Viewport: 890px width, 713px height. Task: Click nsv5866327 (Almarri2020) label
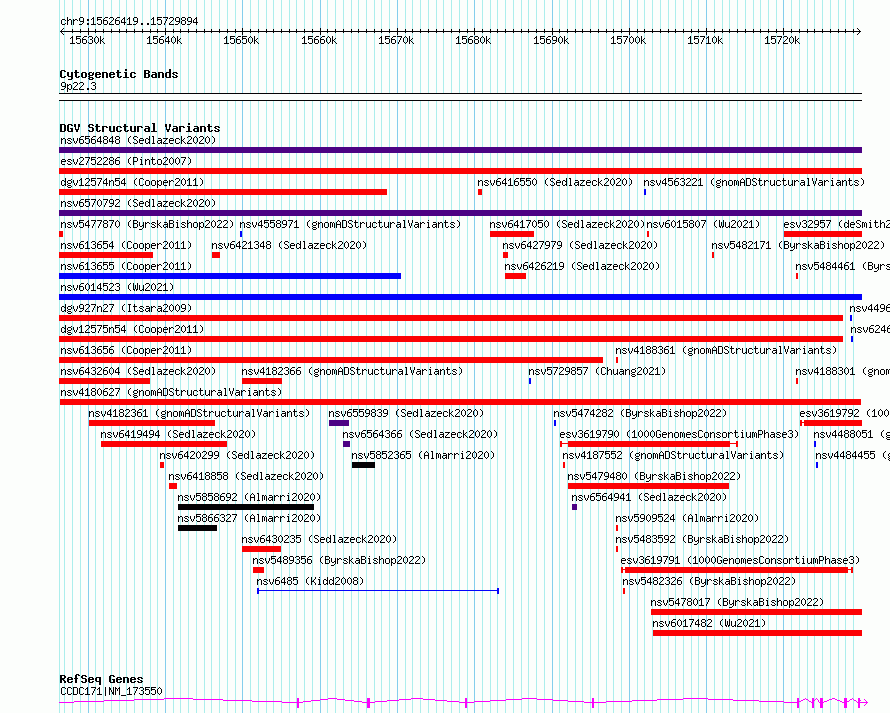click(249, 518)
